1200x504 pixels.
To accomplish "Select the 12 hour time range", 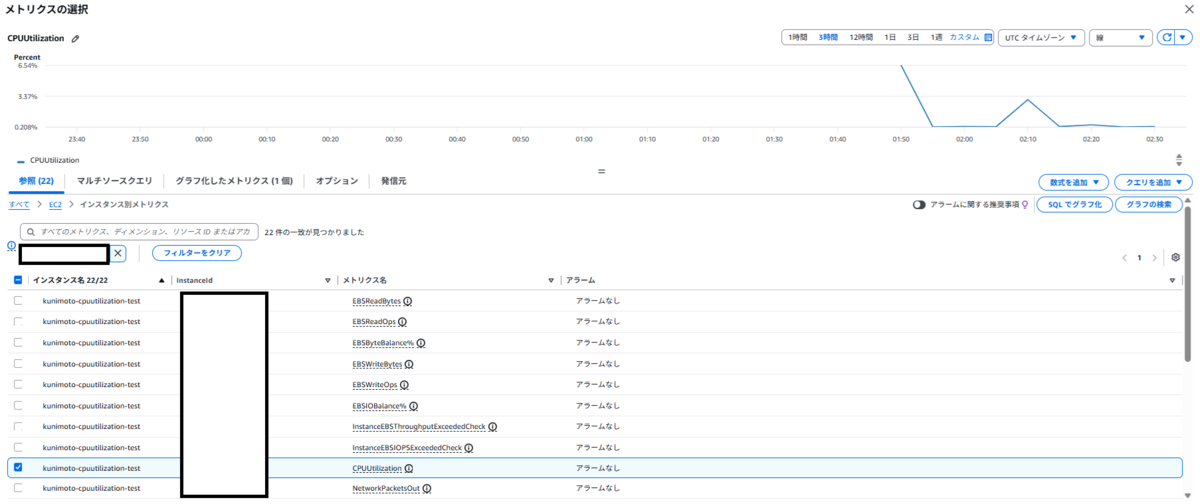I will click(x=861, y=37).
